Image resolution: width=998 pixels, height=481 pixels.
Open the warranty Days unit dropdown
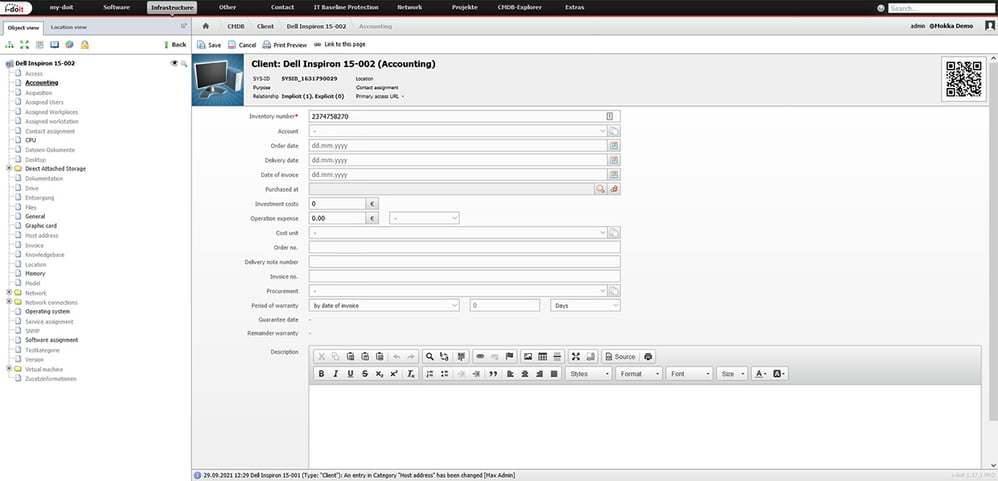pos(586,305)
